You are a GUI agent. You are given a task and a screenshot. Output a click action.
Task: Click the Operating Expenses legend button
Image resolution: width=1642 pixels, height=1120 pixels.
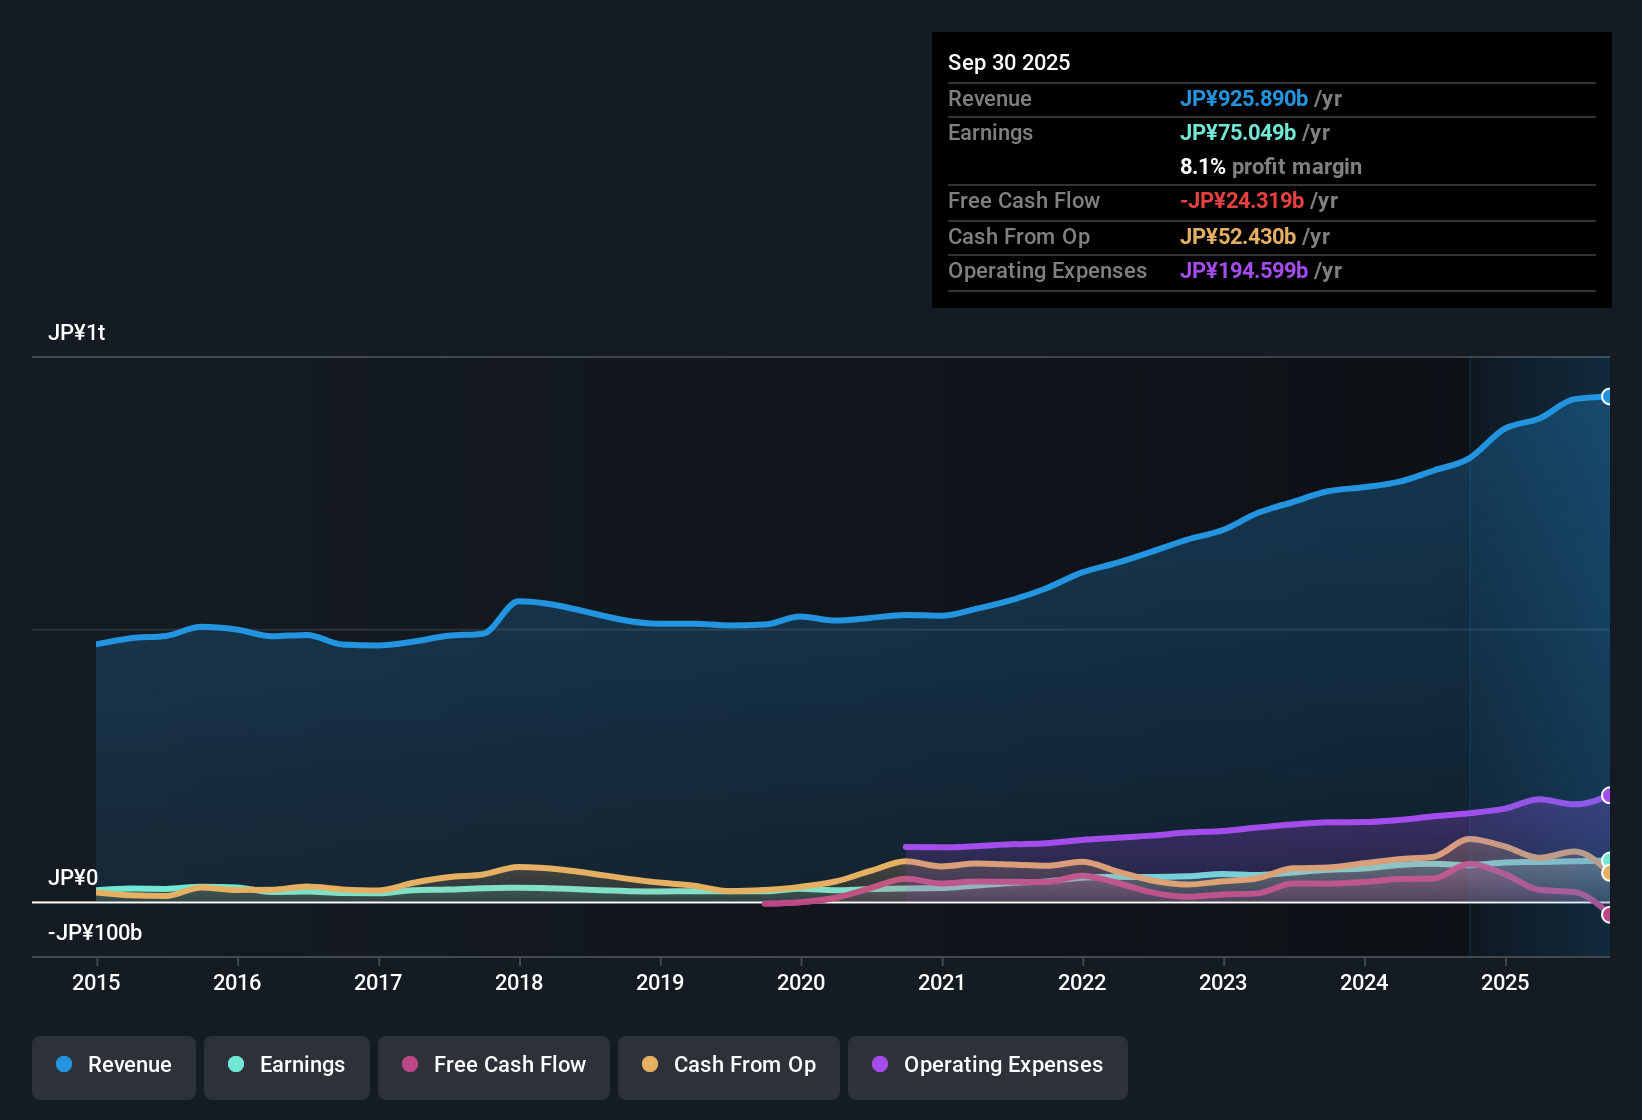coord(987,1067)
